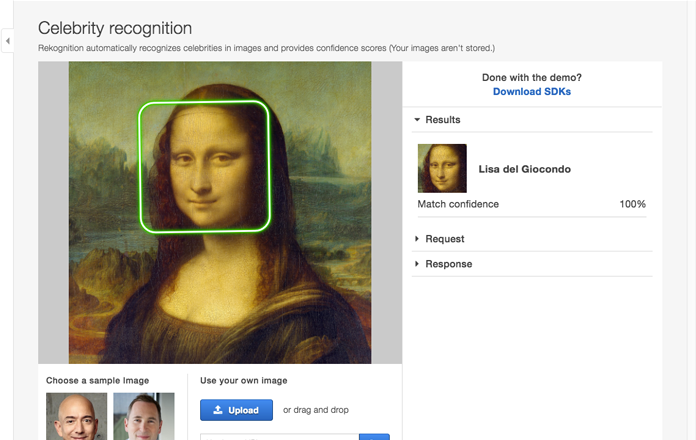Screen dimensions: 696x440
Task: Click the Rekognition description text
Action: 266,48
